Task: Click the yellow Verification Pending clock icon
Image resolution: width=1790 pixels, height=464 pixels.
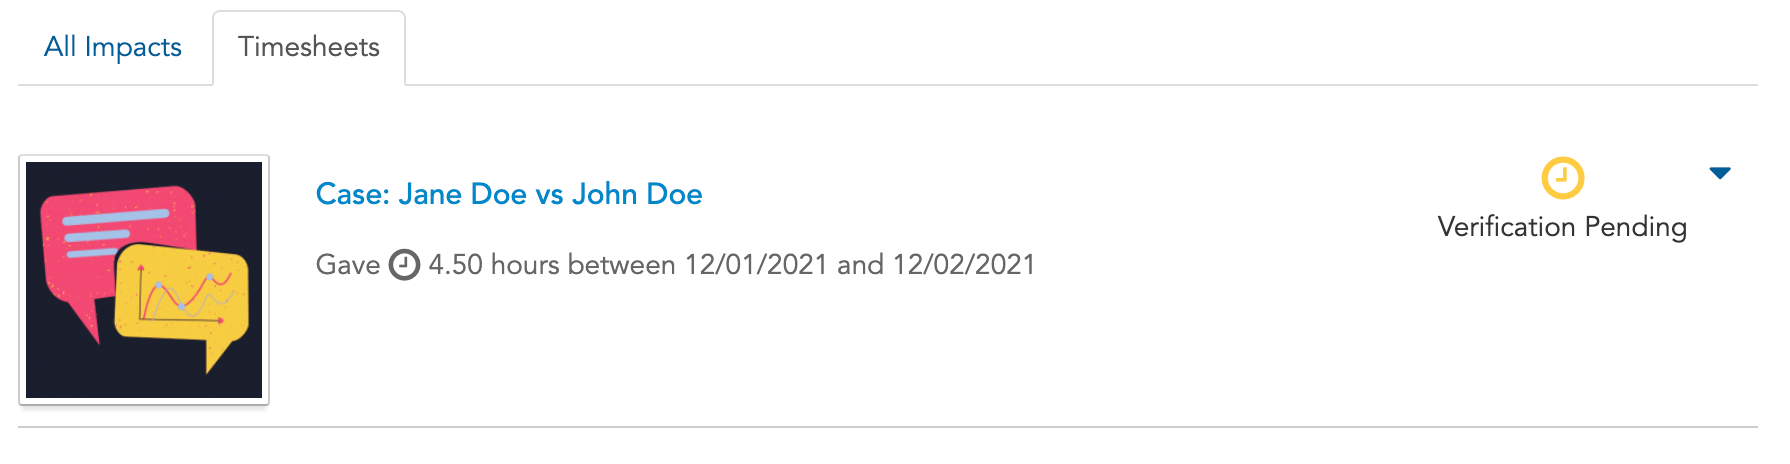Action: pyautogui.click(x=1562, y=178)
